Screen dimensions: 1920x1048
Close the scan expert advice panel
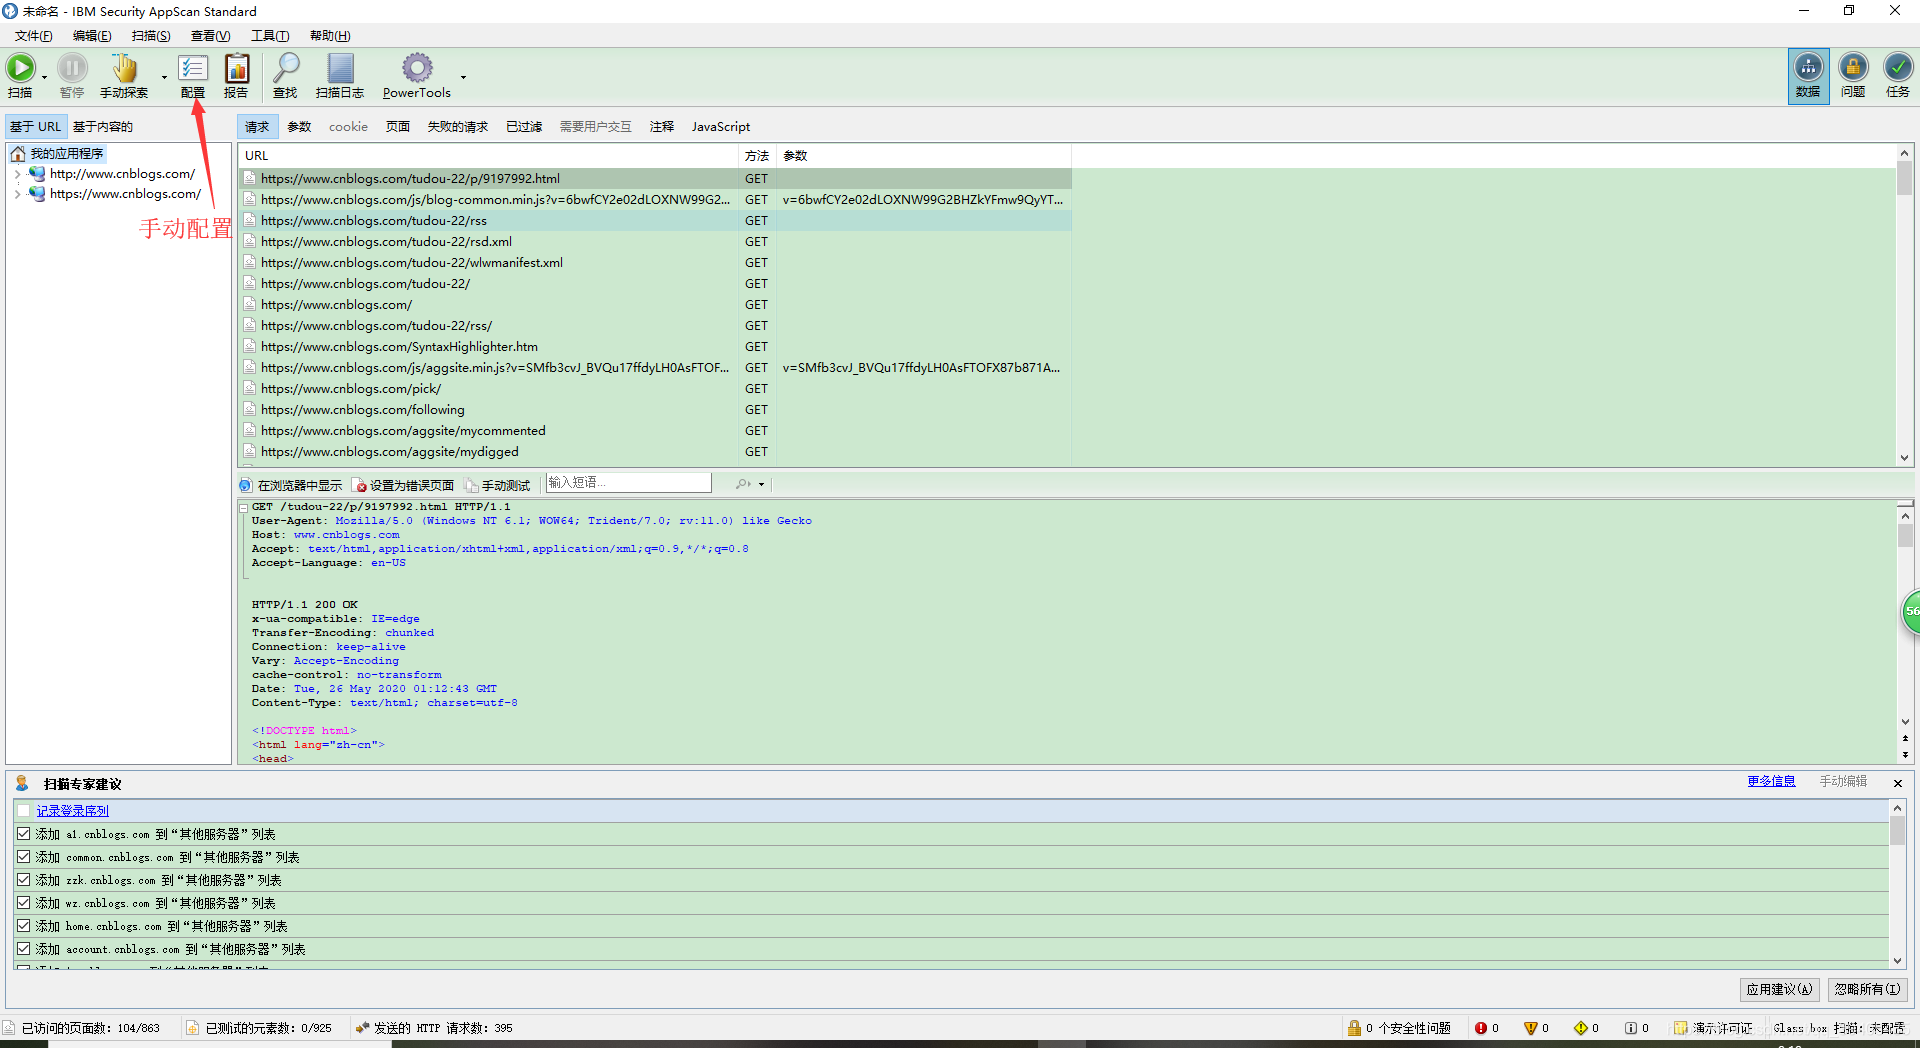click(1897, 783)
